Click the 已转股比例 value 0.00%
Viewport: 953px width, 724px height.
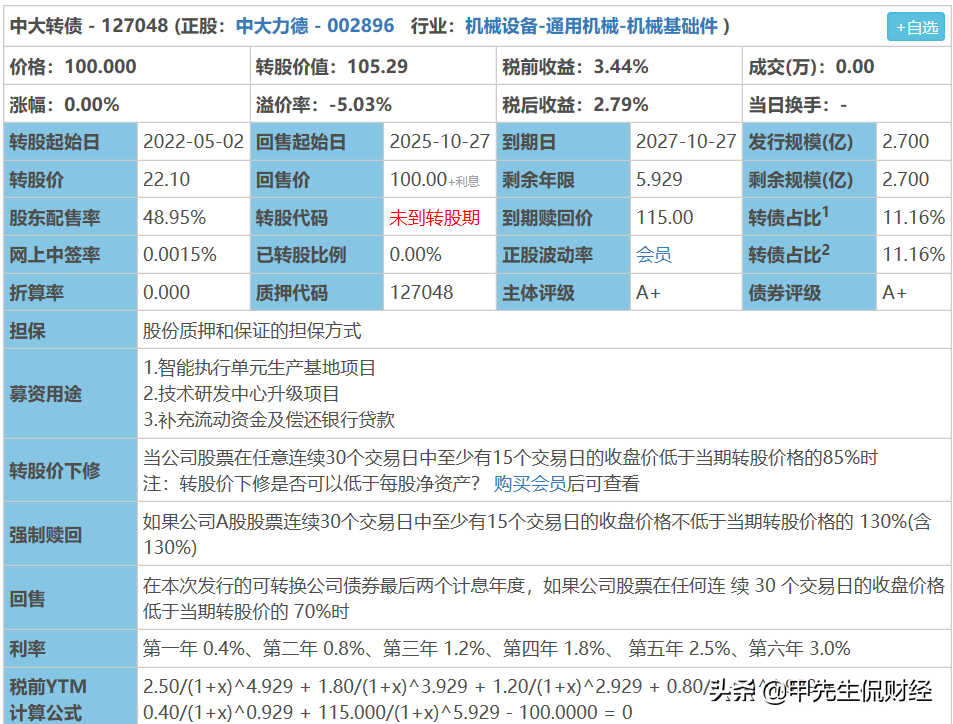click(416, 255)
